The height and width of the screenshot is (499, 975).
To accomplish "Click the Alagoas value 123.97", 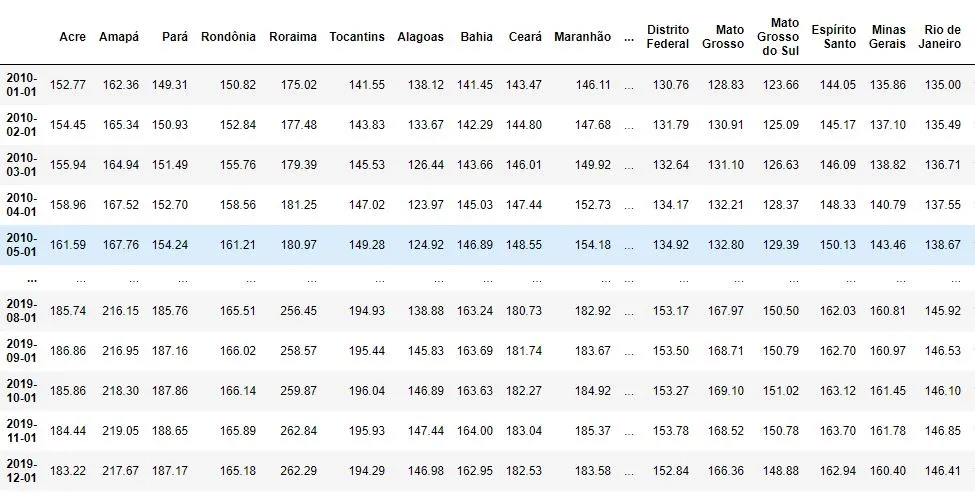I will click(426, 205).
